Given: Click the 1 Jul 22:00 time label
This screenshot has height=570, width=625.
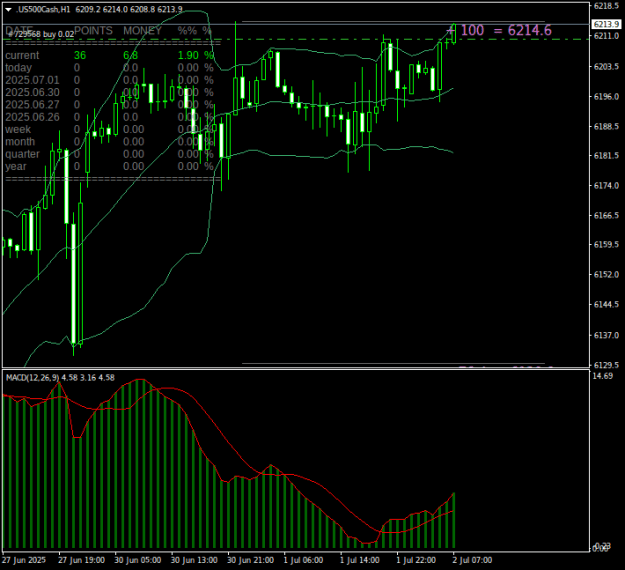Looking at the screenshot, I should click(416, 560).
